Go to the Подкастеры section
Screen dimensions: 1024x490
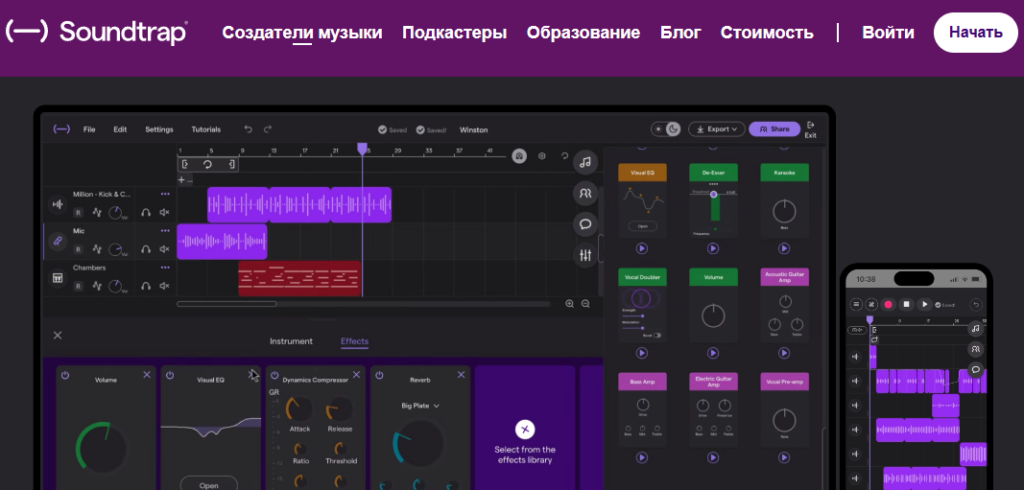tap(455, 33)
